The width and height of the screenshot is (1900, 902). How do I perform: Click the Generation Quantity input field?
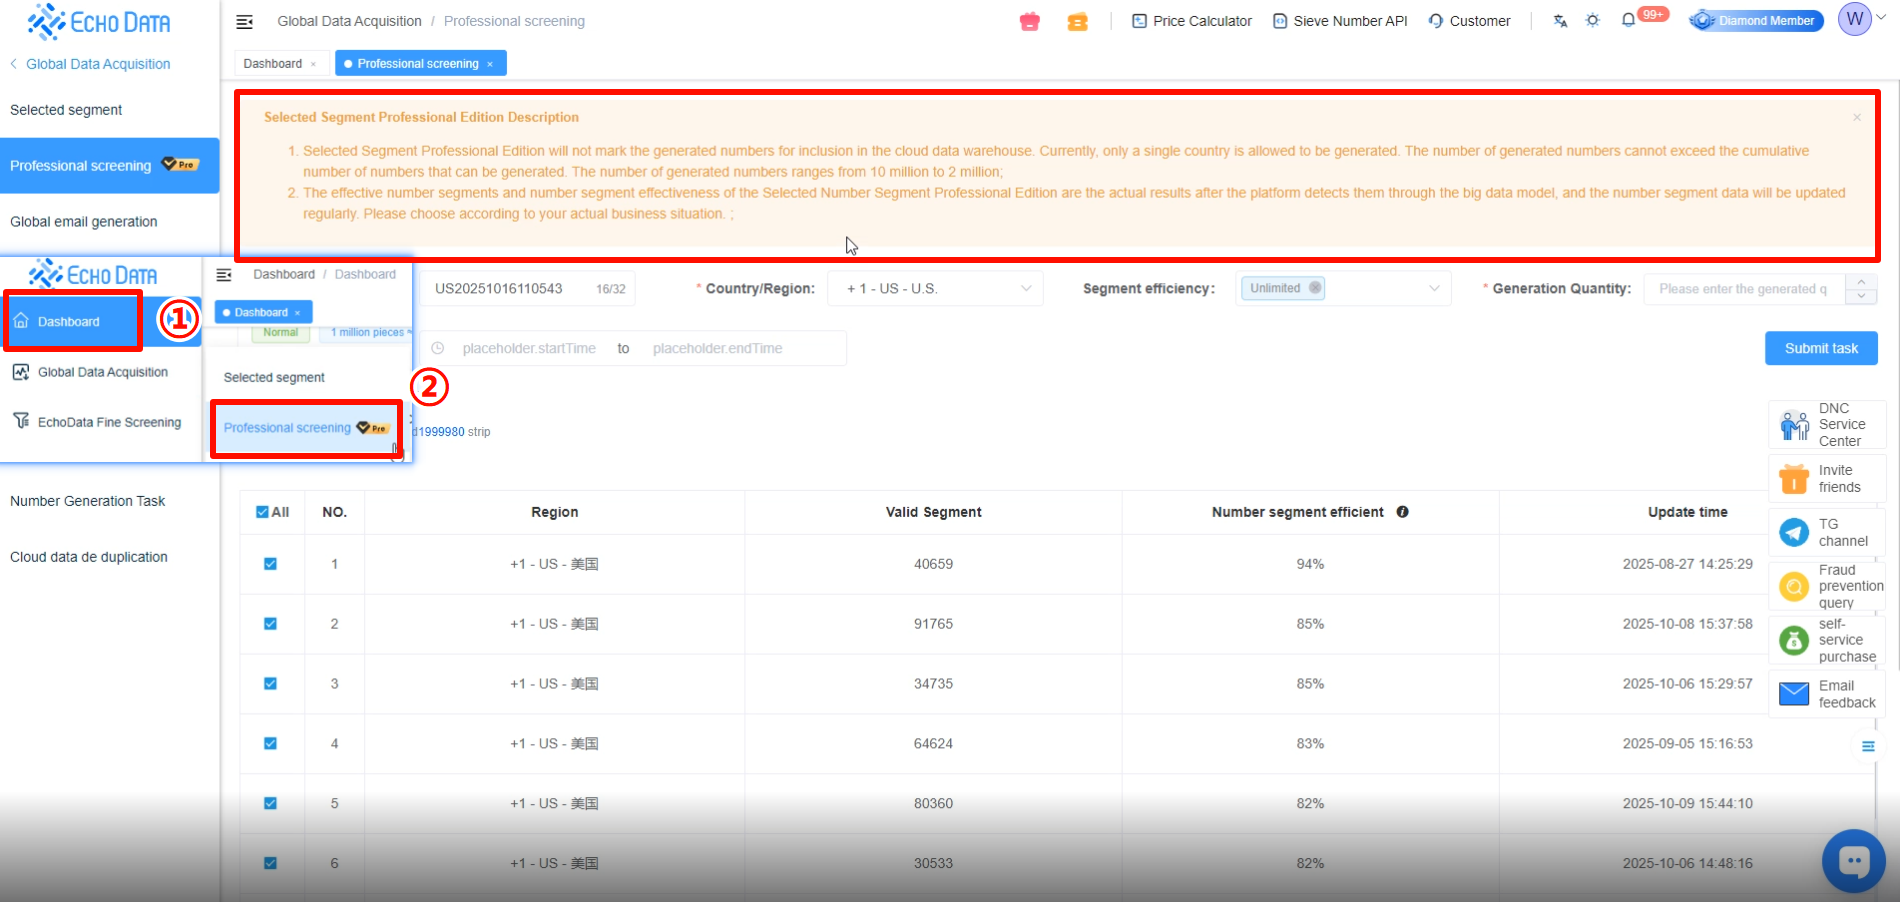(x=1744, y=289)
